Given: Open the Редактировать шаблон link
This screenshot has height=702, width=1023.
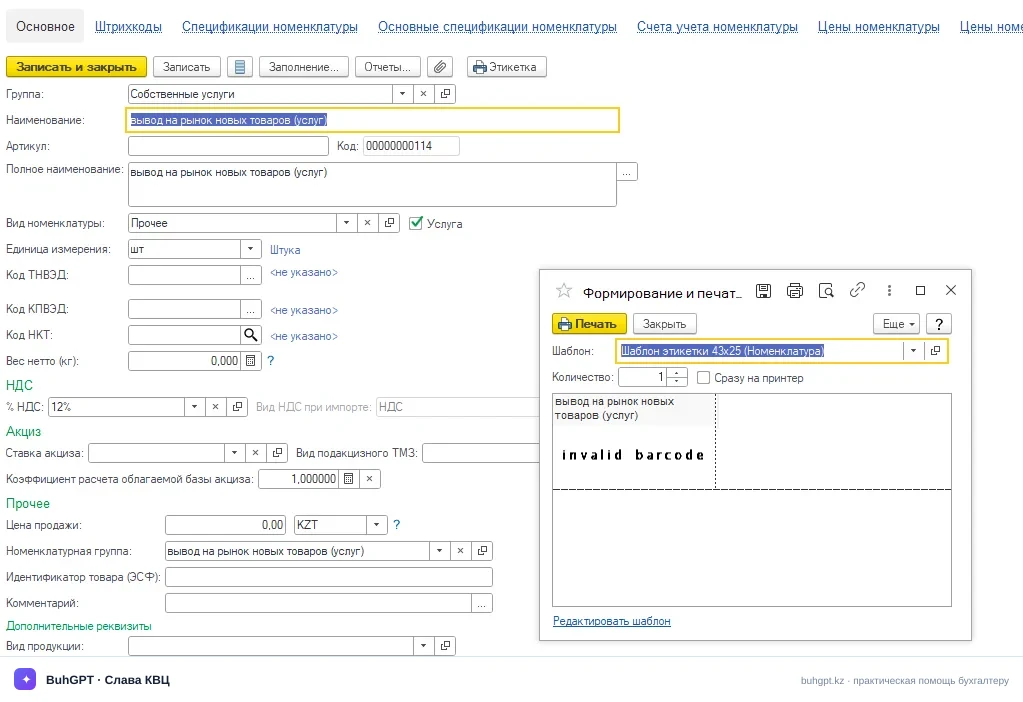Looking at the screenshot, I should click(x=611, y=621).
